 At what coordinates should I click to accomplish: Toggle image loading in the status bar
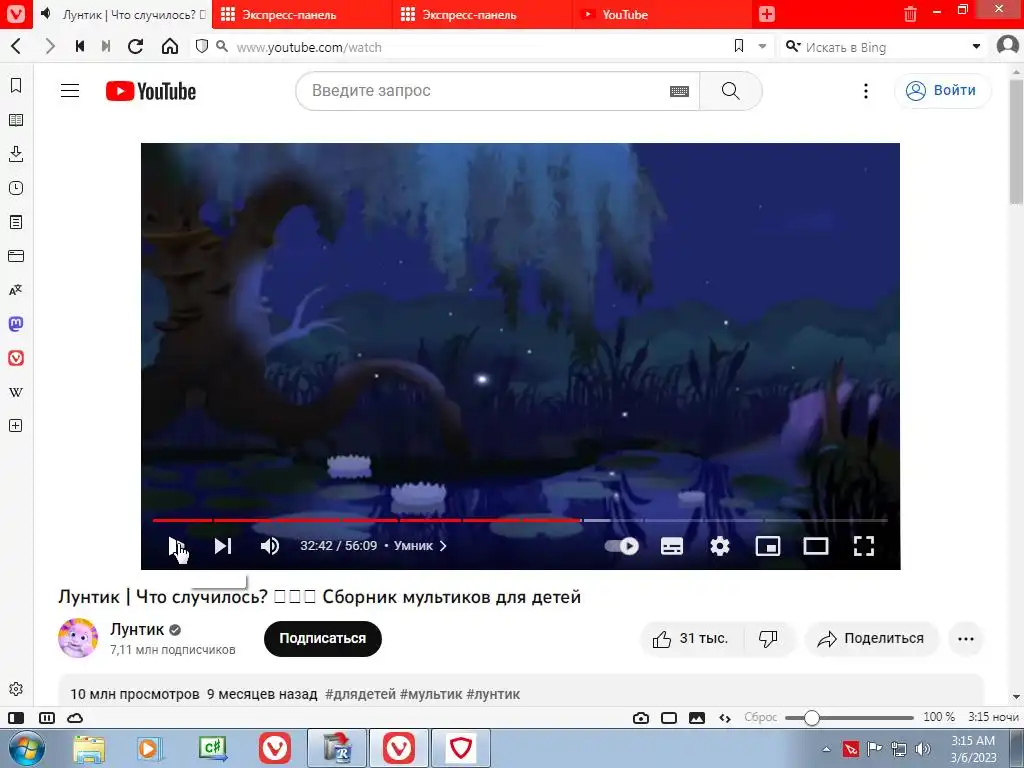tap(697, 718)
